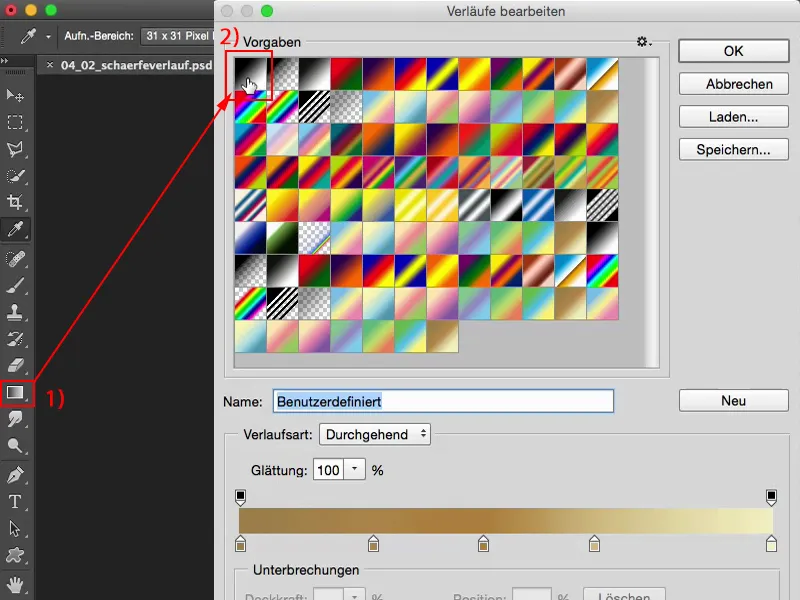
Task: Select the Hand tool
Action: click(15, 585)
